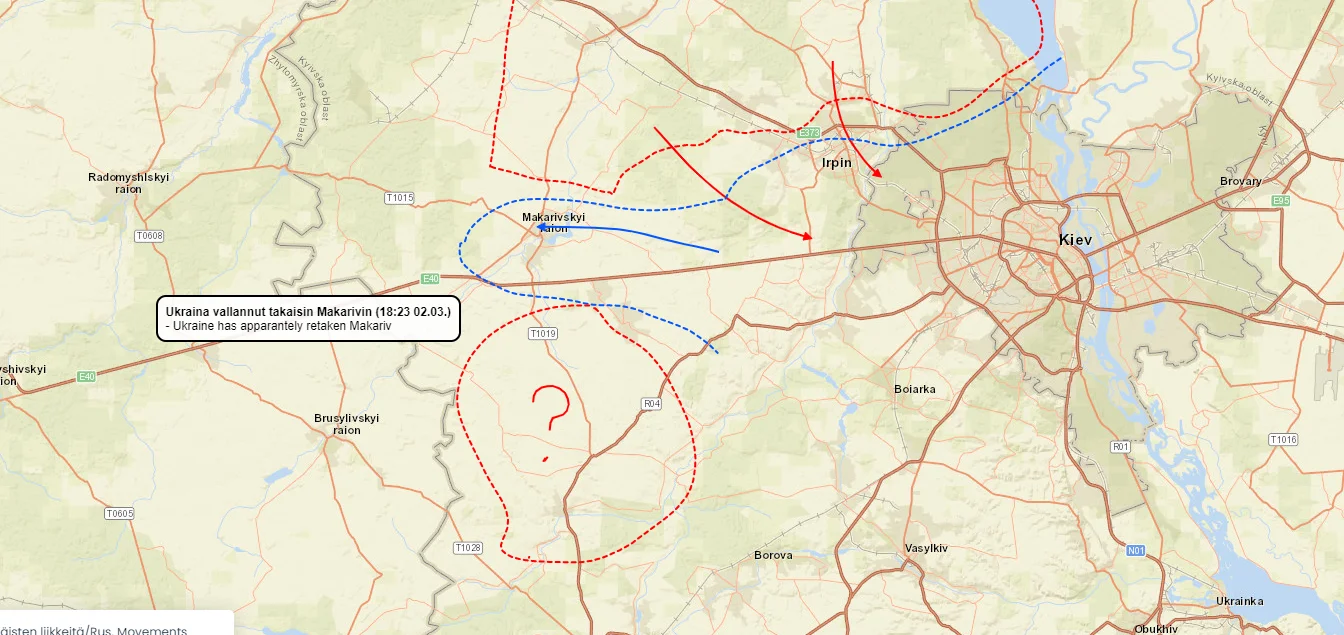Click the E95 road shield near Brovary
1344x635 pixels.
click(x=1281, y=201)
